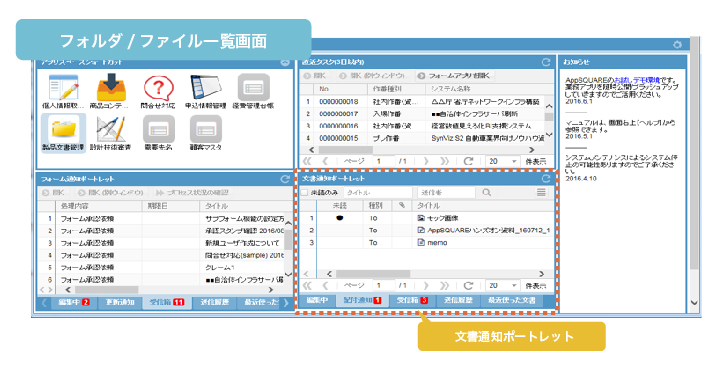Select the 最近使った文書 tab in document portlet
The height and width of the screenshot is (380, 720).
click(511, 301)
